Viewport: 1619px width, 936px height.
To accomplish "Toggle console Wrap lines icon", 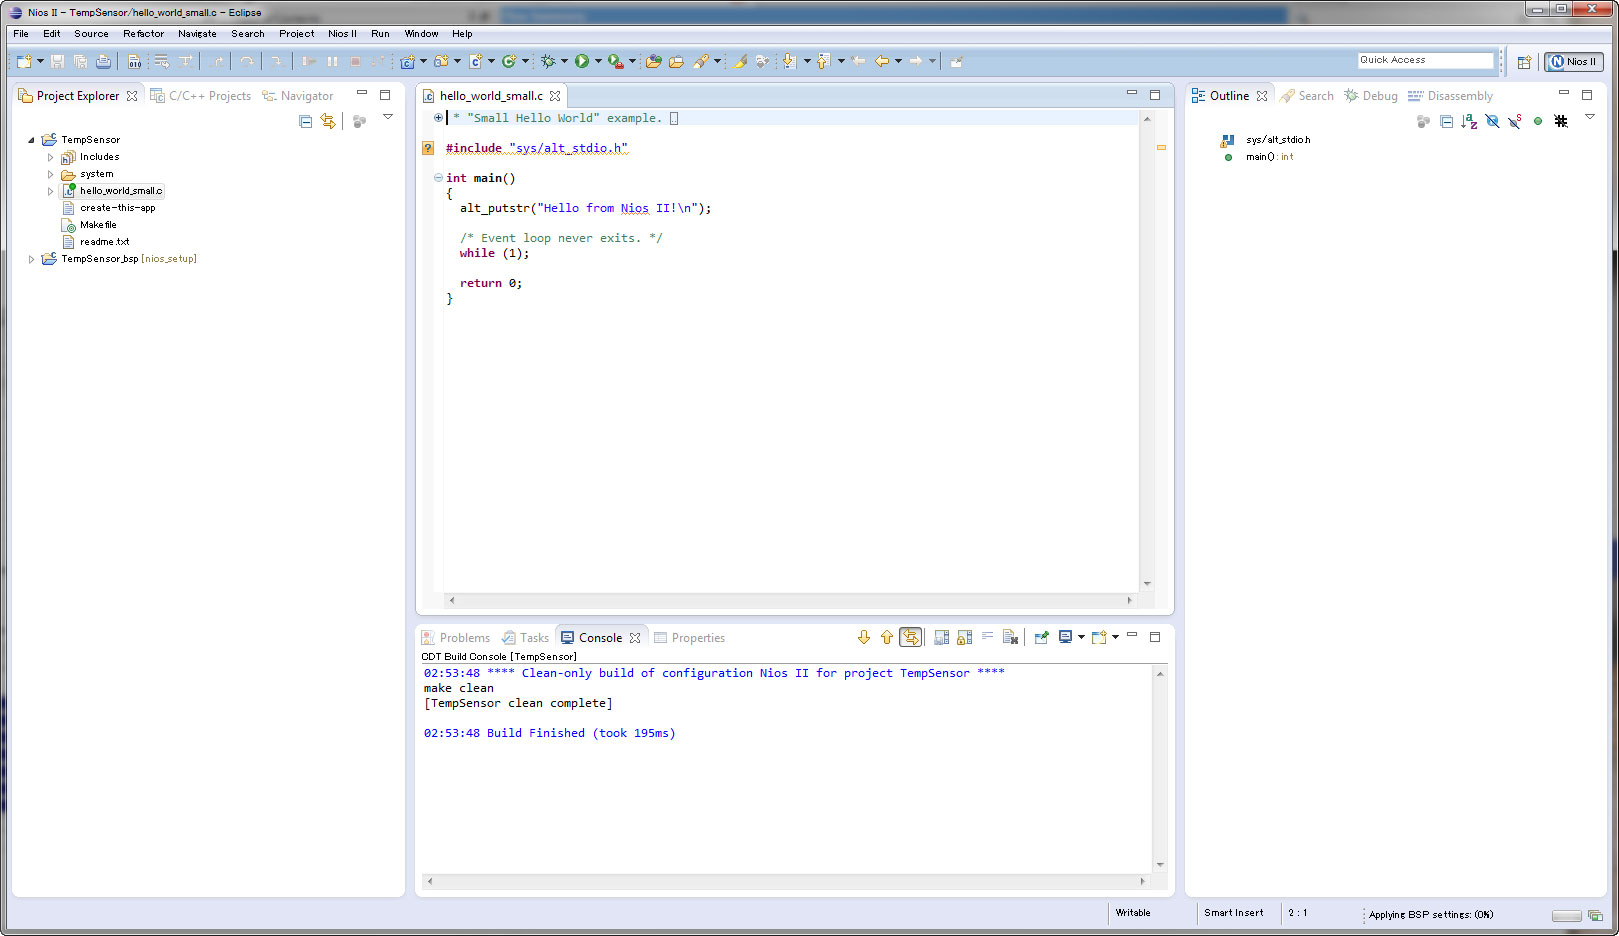I will [987, 637].
